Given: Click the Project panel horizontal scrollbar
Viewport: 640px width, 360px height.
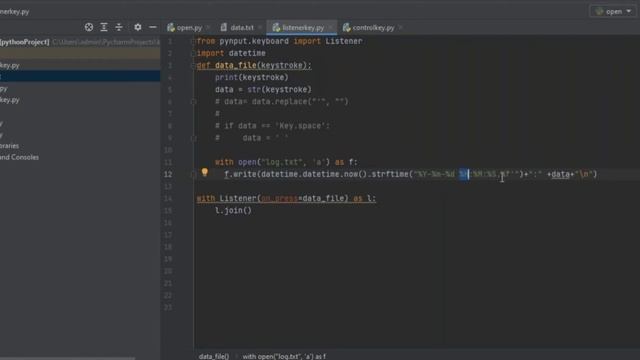Looking at the screenshot, I should click(x=67, y=358).
